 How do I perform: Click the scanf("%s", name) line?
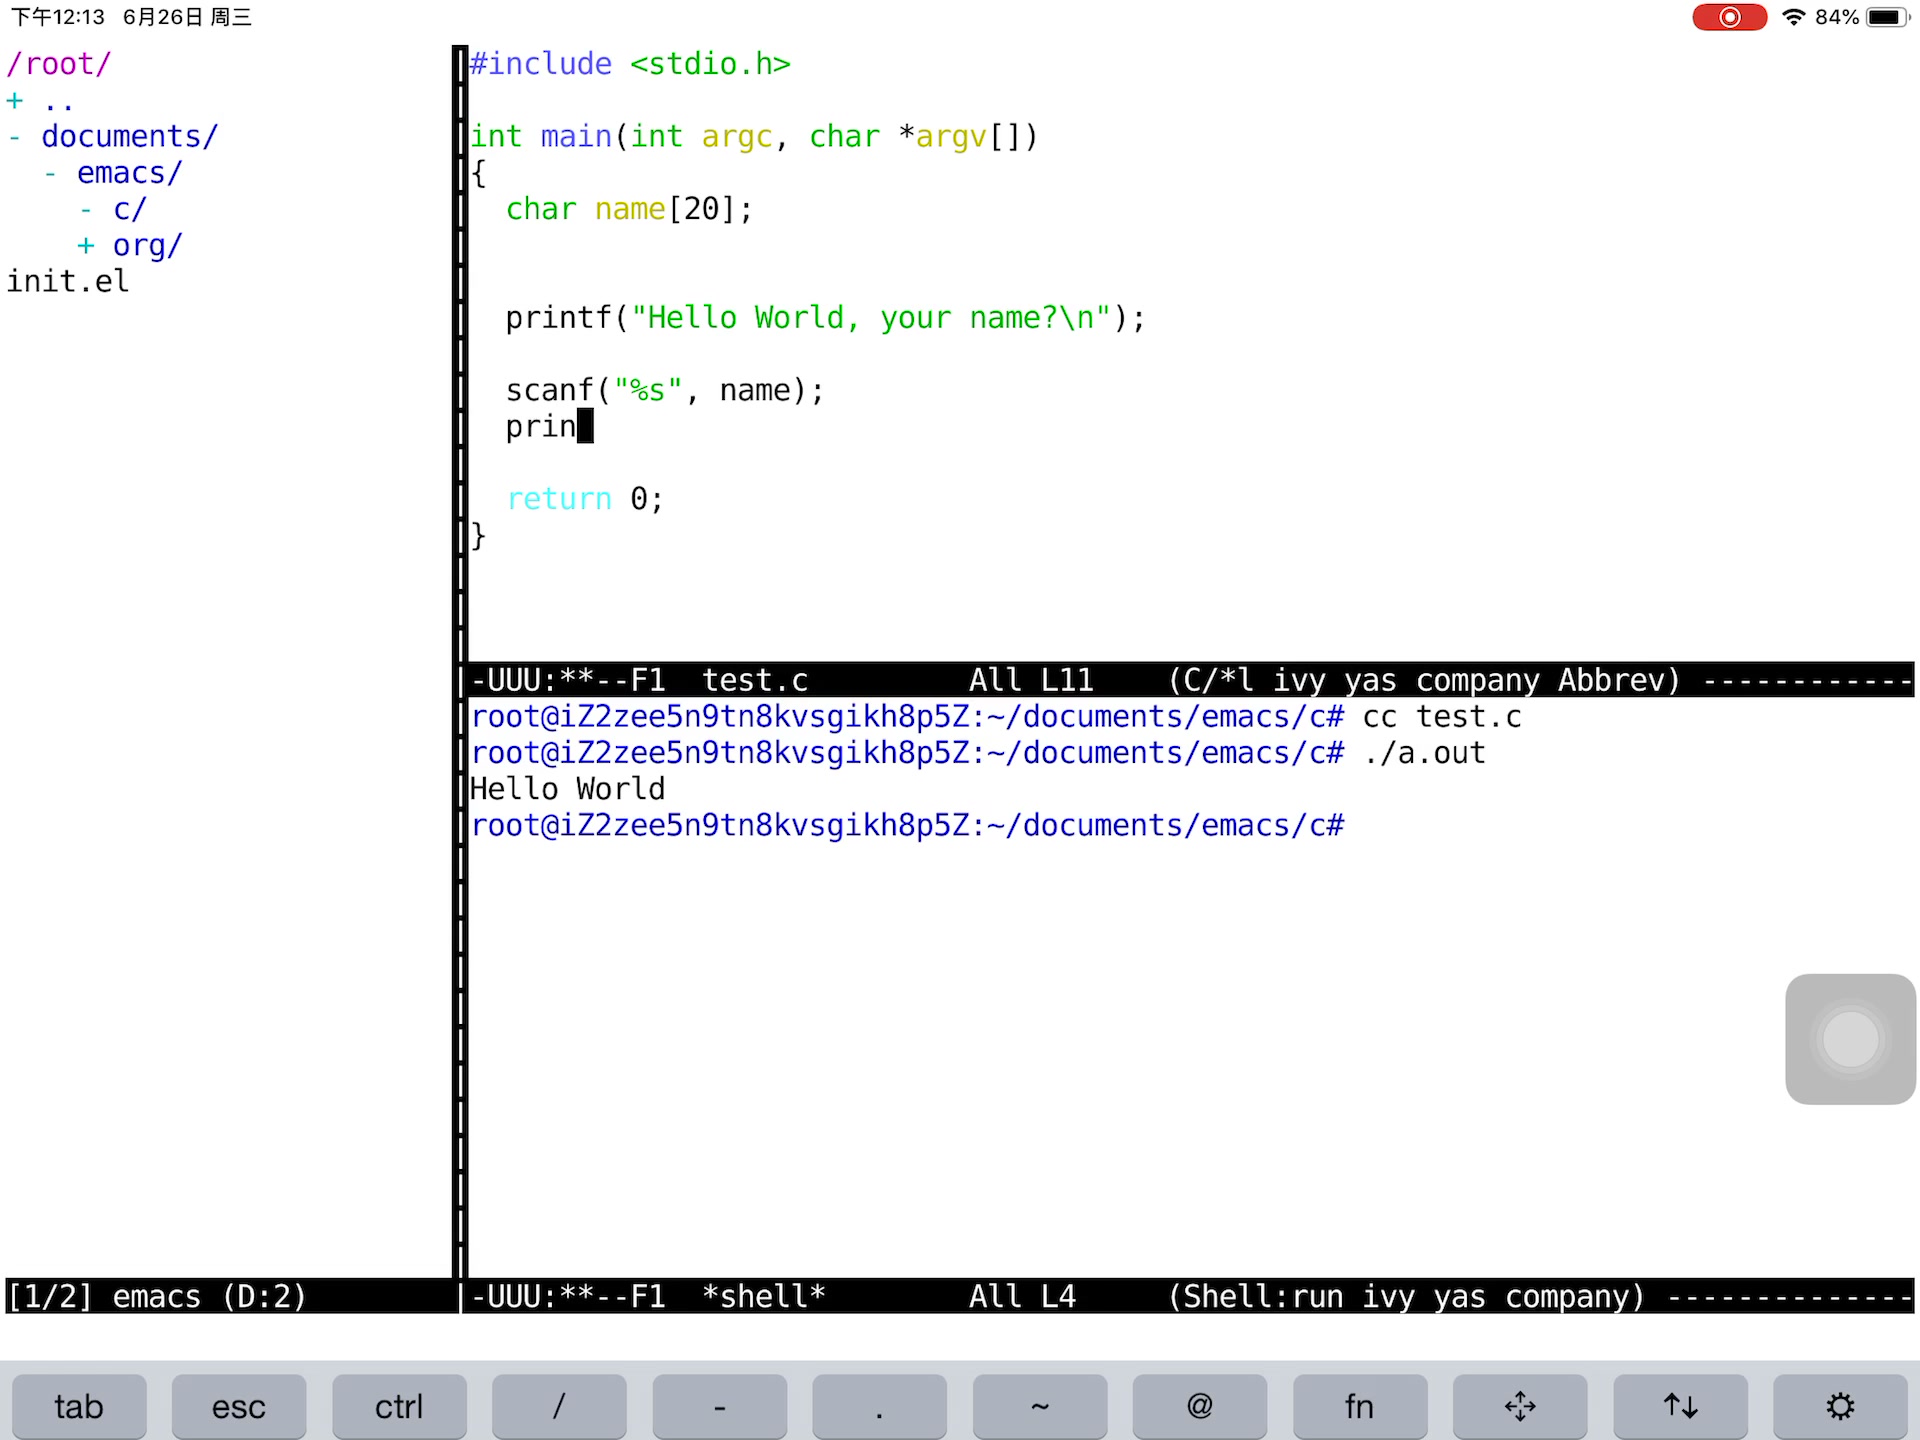665,390
